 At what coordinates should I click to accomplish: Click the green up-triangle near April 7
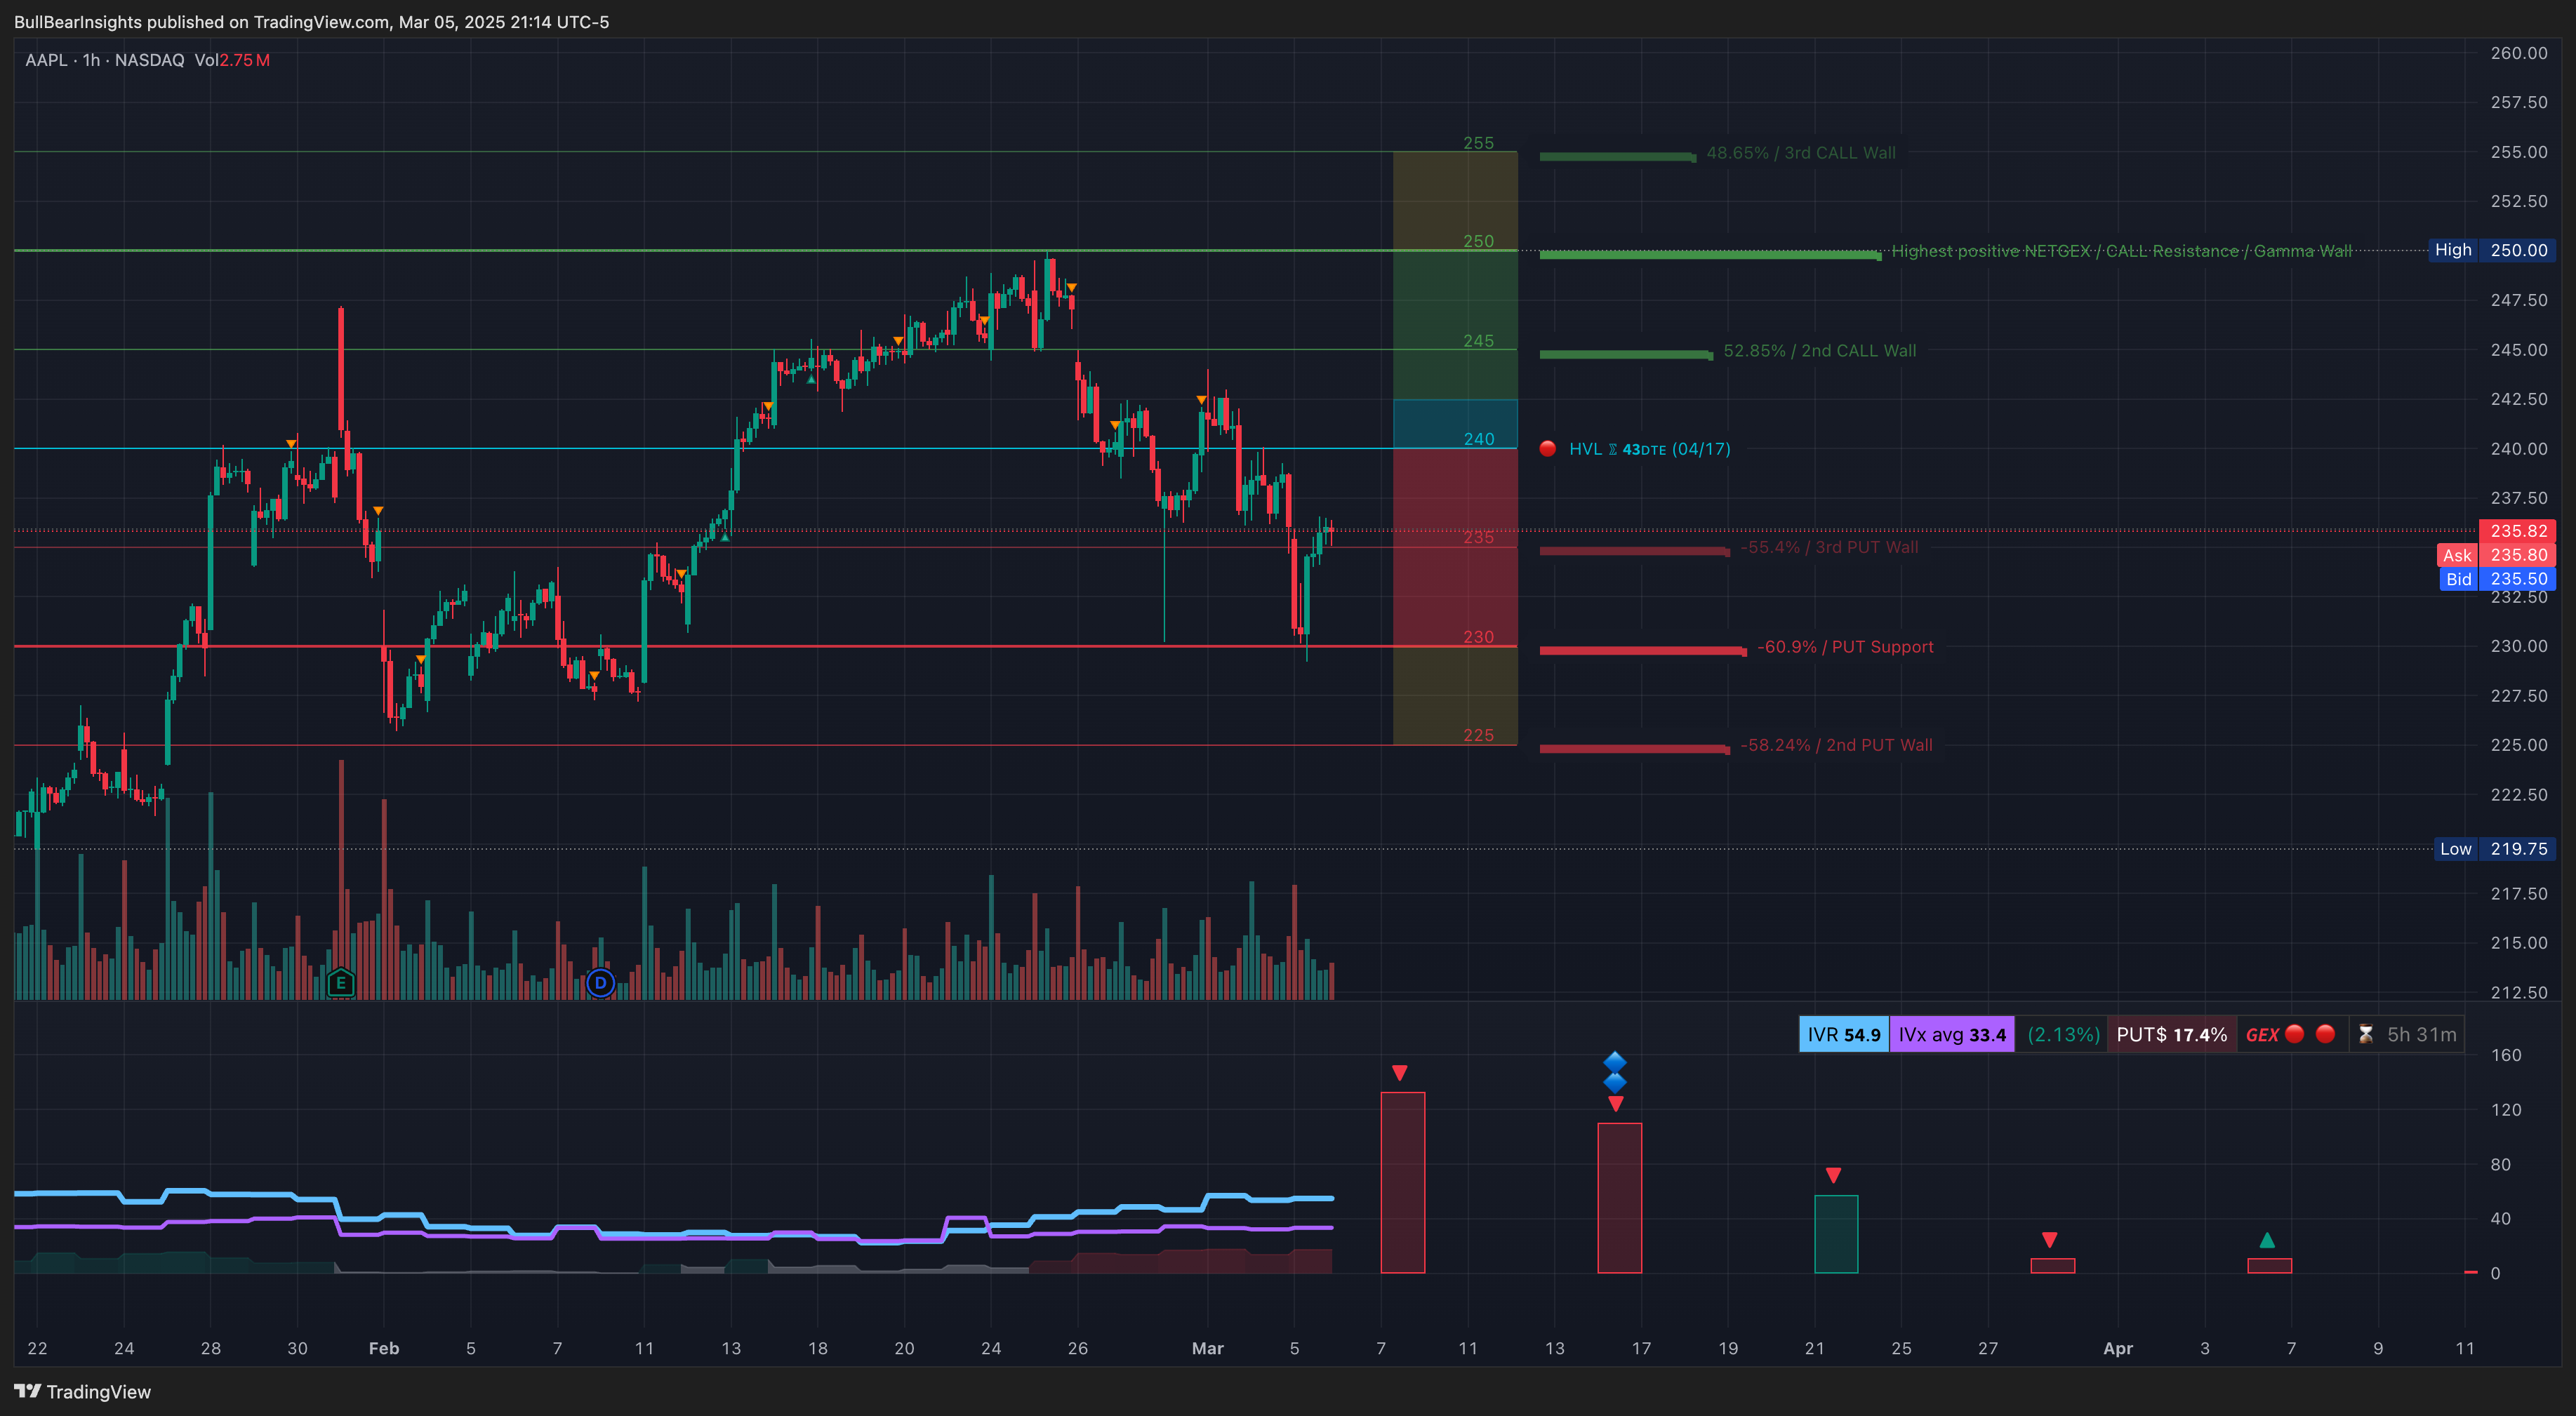tap(2267, 1240)
